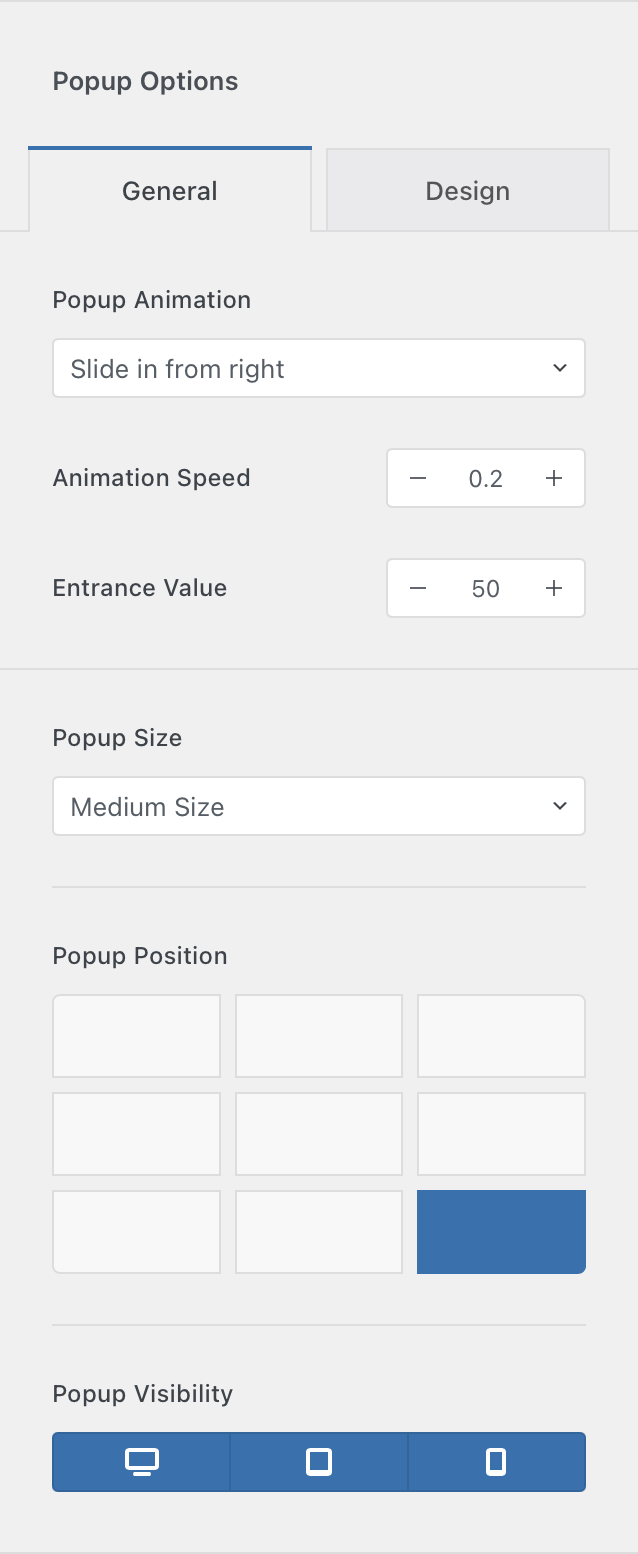This screenshot has width=638, height=1554.
Task: Select top-right popup position cell
Action: tap(501, 1036)
